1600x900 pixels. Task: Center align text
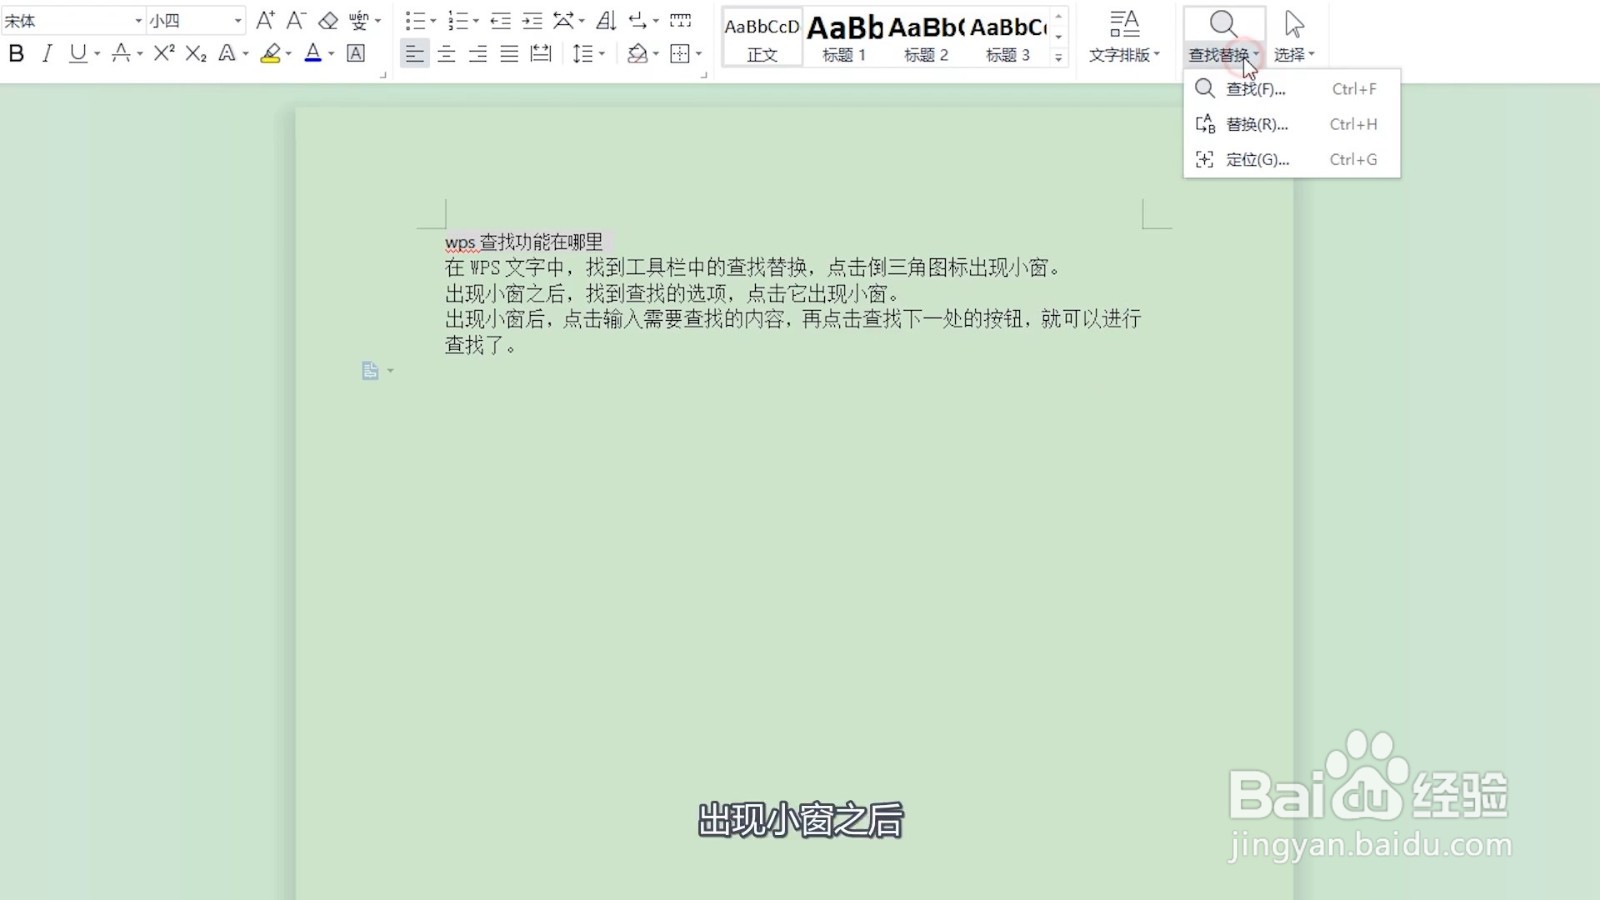point(446,54)
